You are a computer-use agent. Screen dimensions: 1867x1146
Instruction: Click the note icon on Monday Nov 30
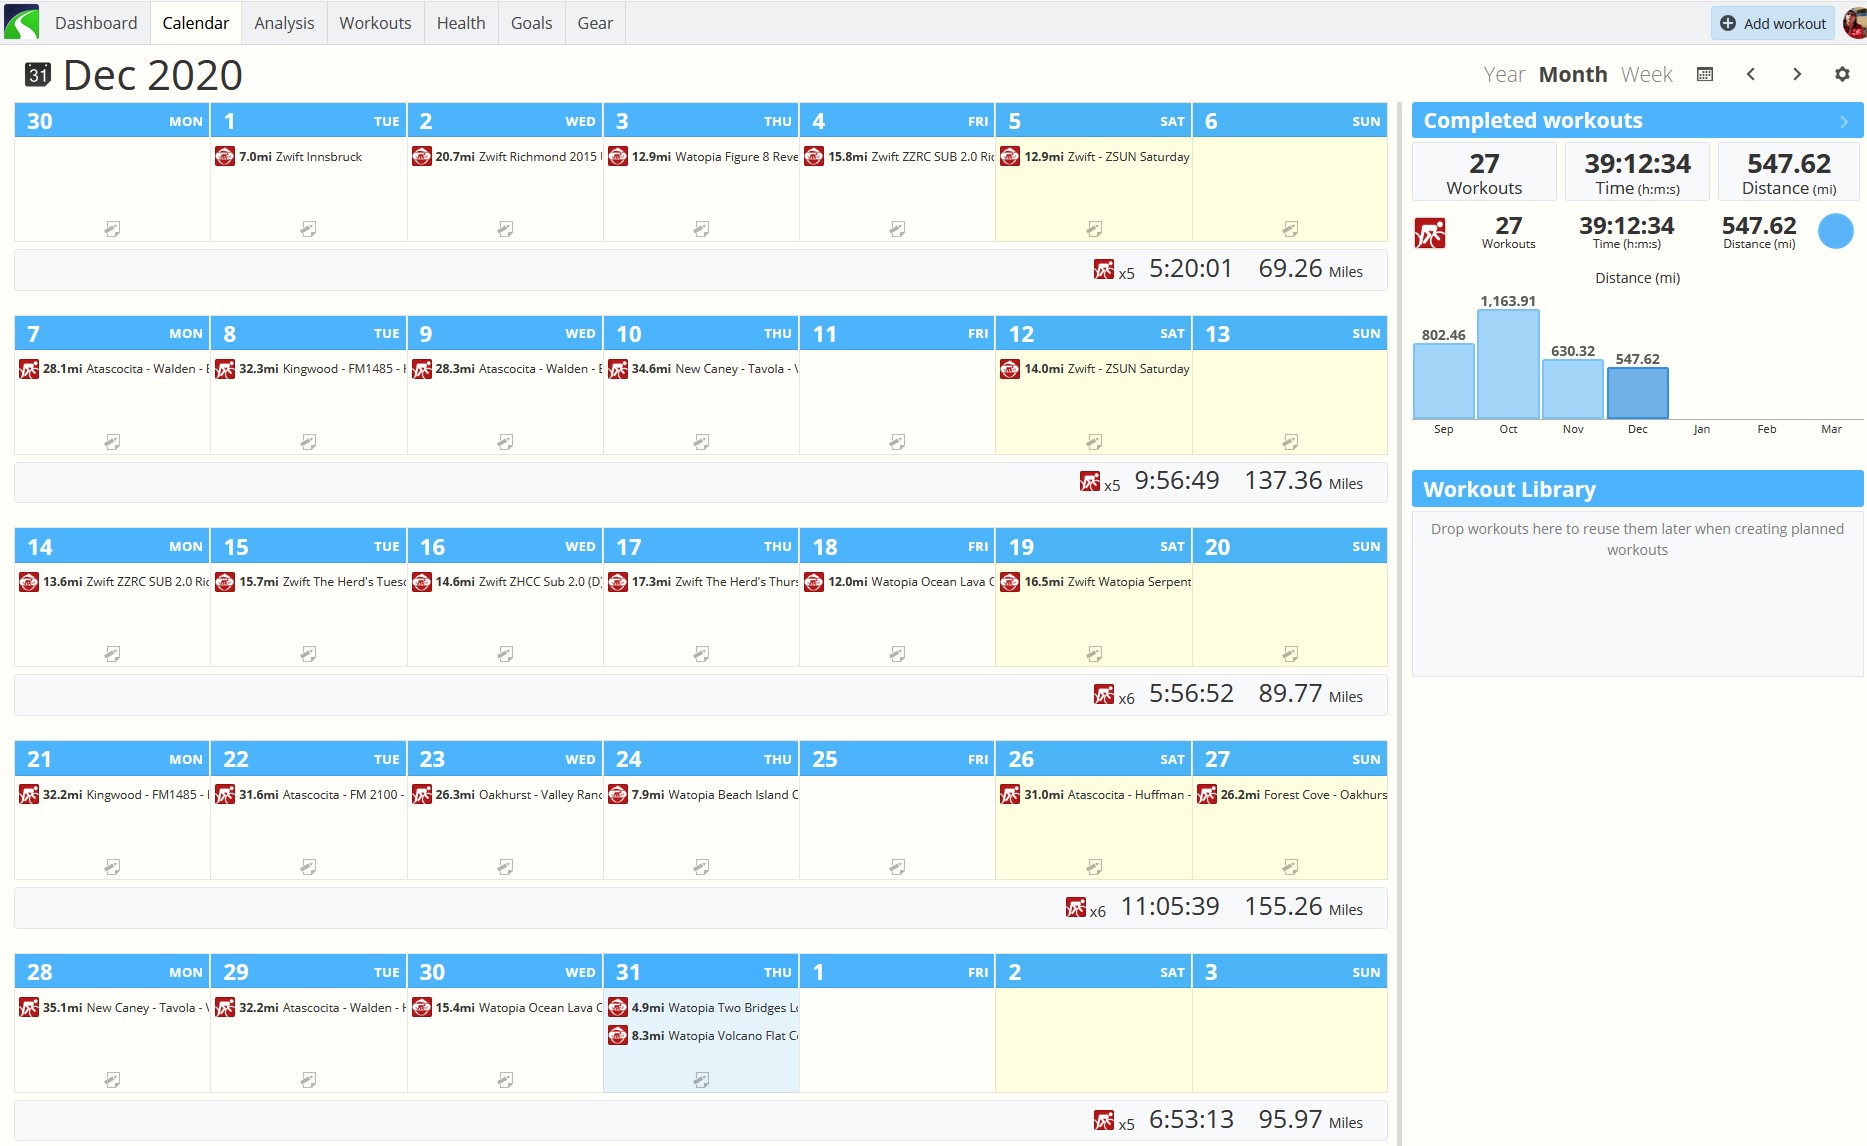pos(112,229)
